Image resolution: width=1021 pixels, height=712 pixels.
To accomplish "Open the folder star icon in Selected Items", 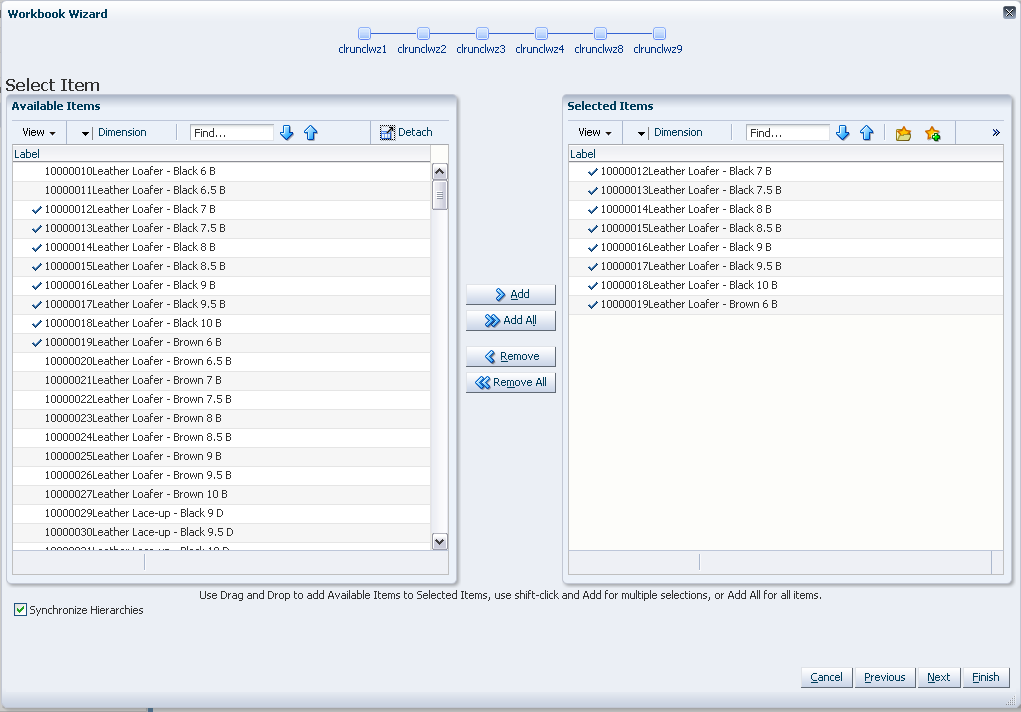I will point(903,134).
